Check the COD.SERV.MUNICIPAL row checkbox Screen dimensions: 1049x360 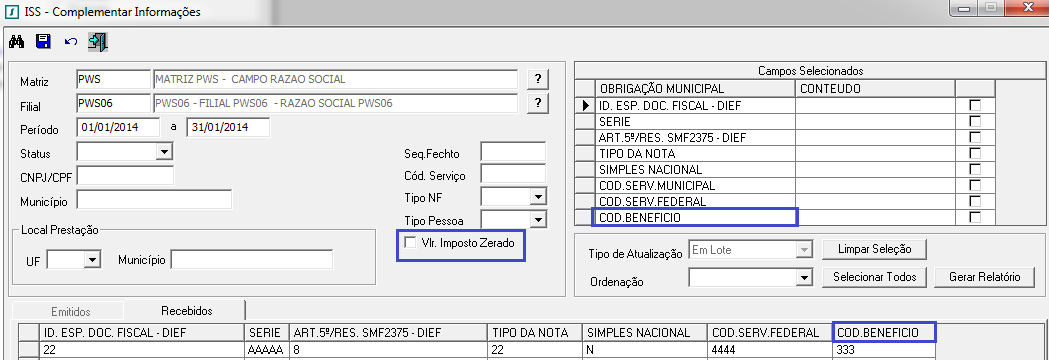point(975,185)
